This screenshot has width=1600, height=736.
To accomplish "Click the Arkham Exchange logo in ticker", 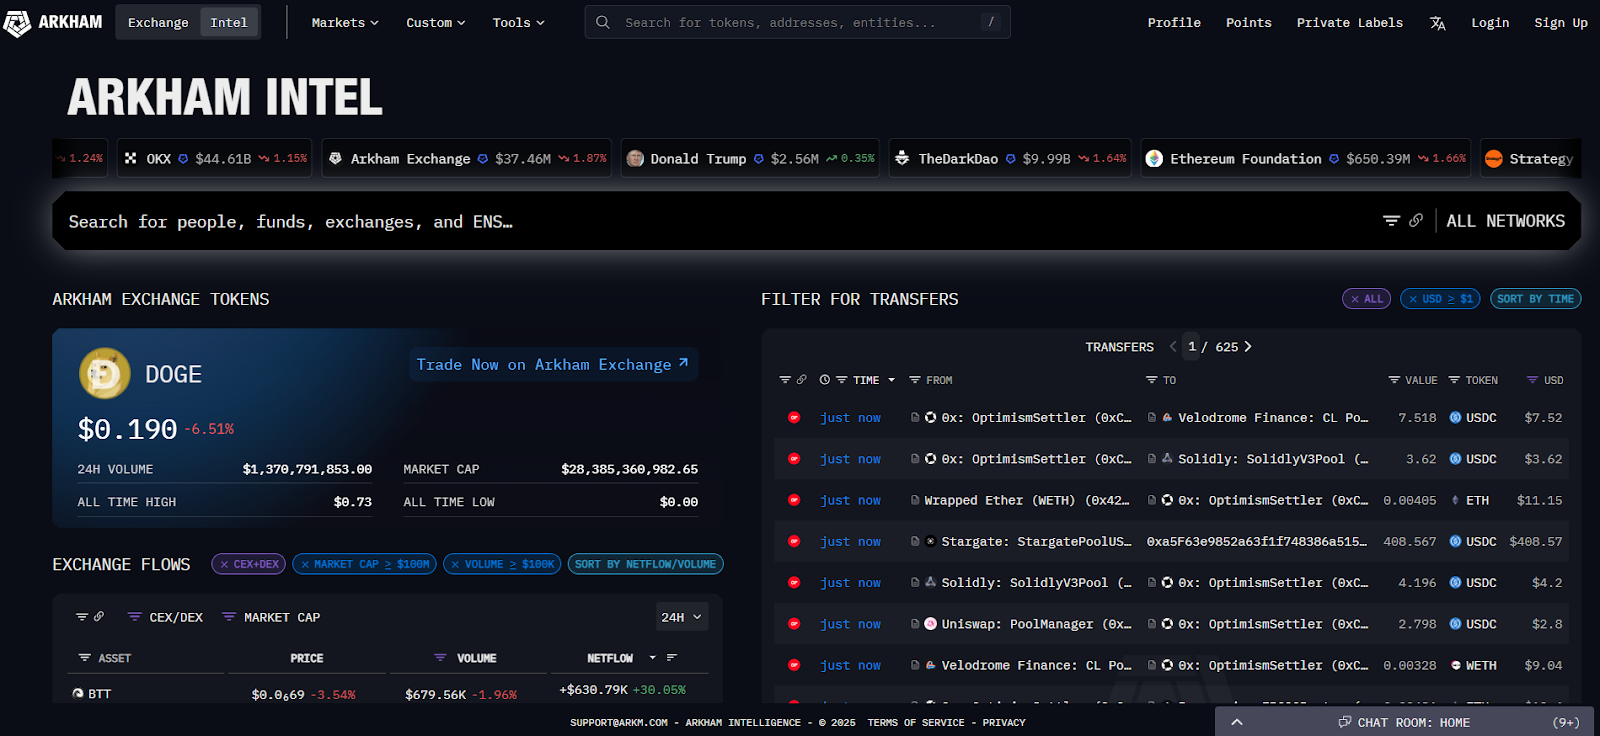I will [x=335, y=158].
